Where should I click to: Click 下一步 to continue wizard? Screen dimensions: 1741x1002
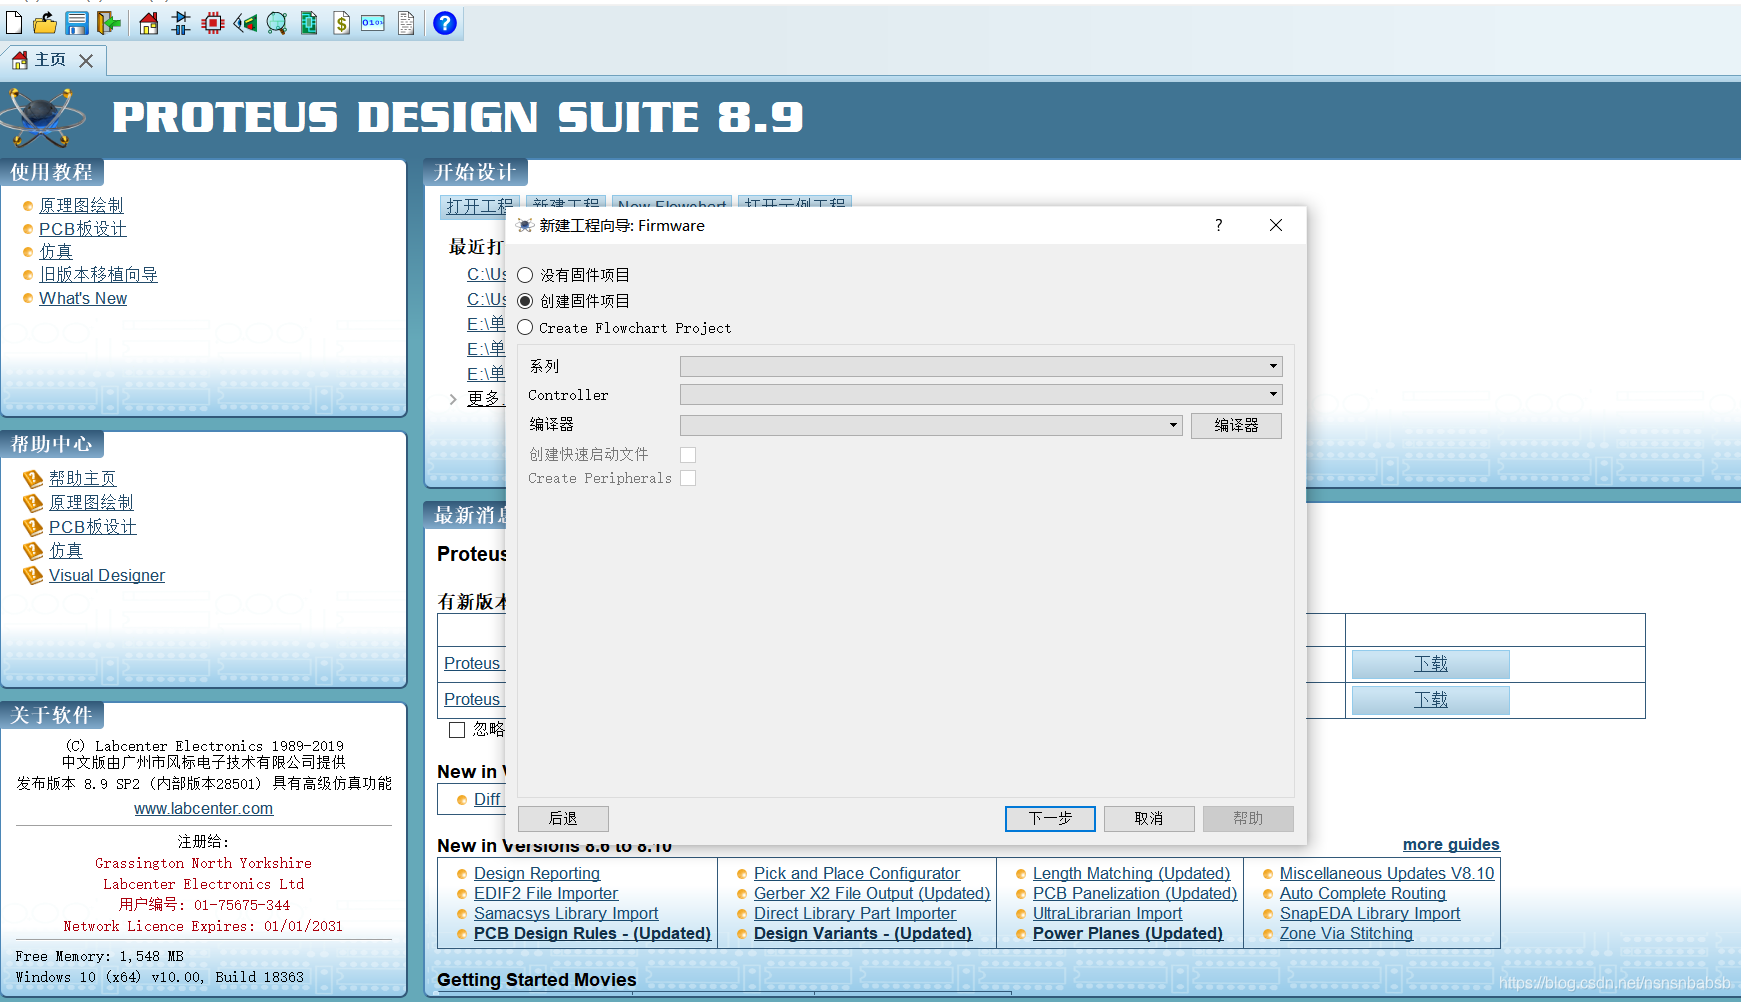pos(1050,818)
